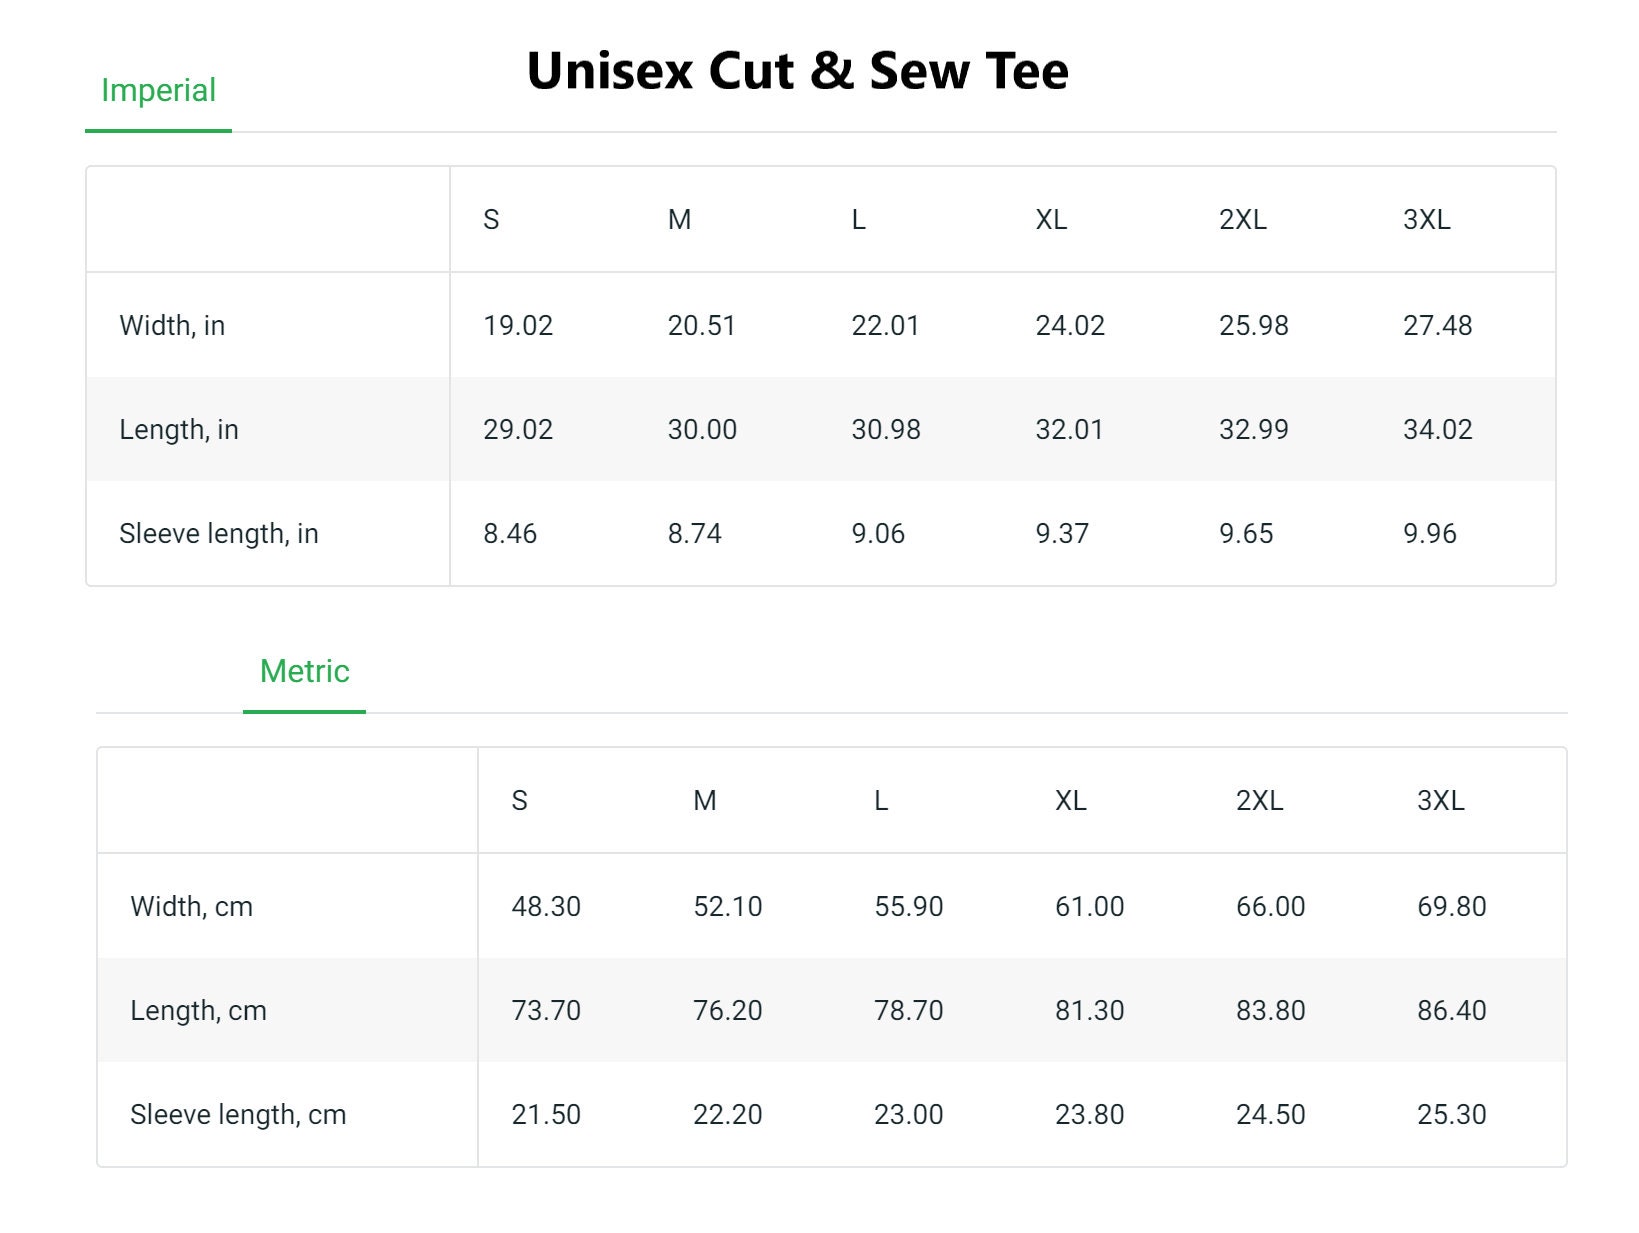Select the S column header in Imperial table
The height and width of the screenshot is (1233, 1639).
[x=491, y=220]
